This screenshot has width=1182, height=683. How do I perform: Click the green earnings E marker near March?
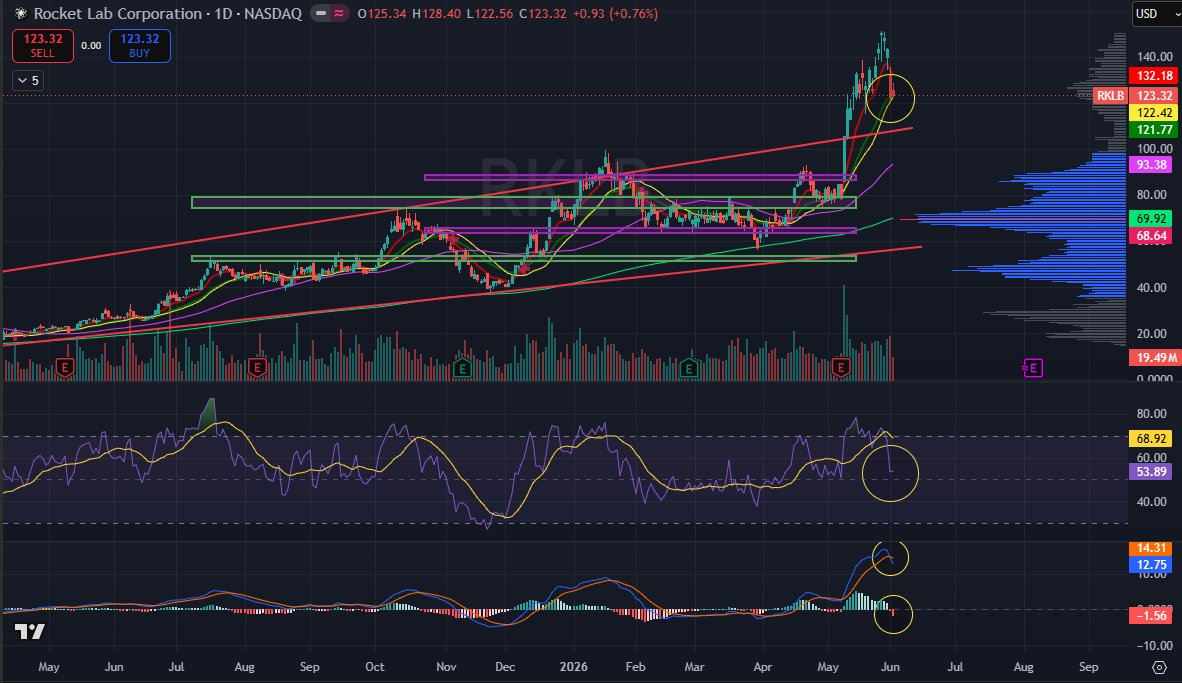[x=688, y=368]
